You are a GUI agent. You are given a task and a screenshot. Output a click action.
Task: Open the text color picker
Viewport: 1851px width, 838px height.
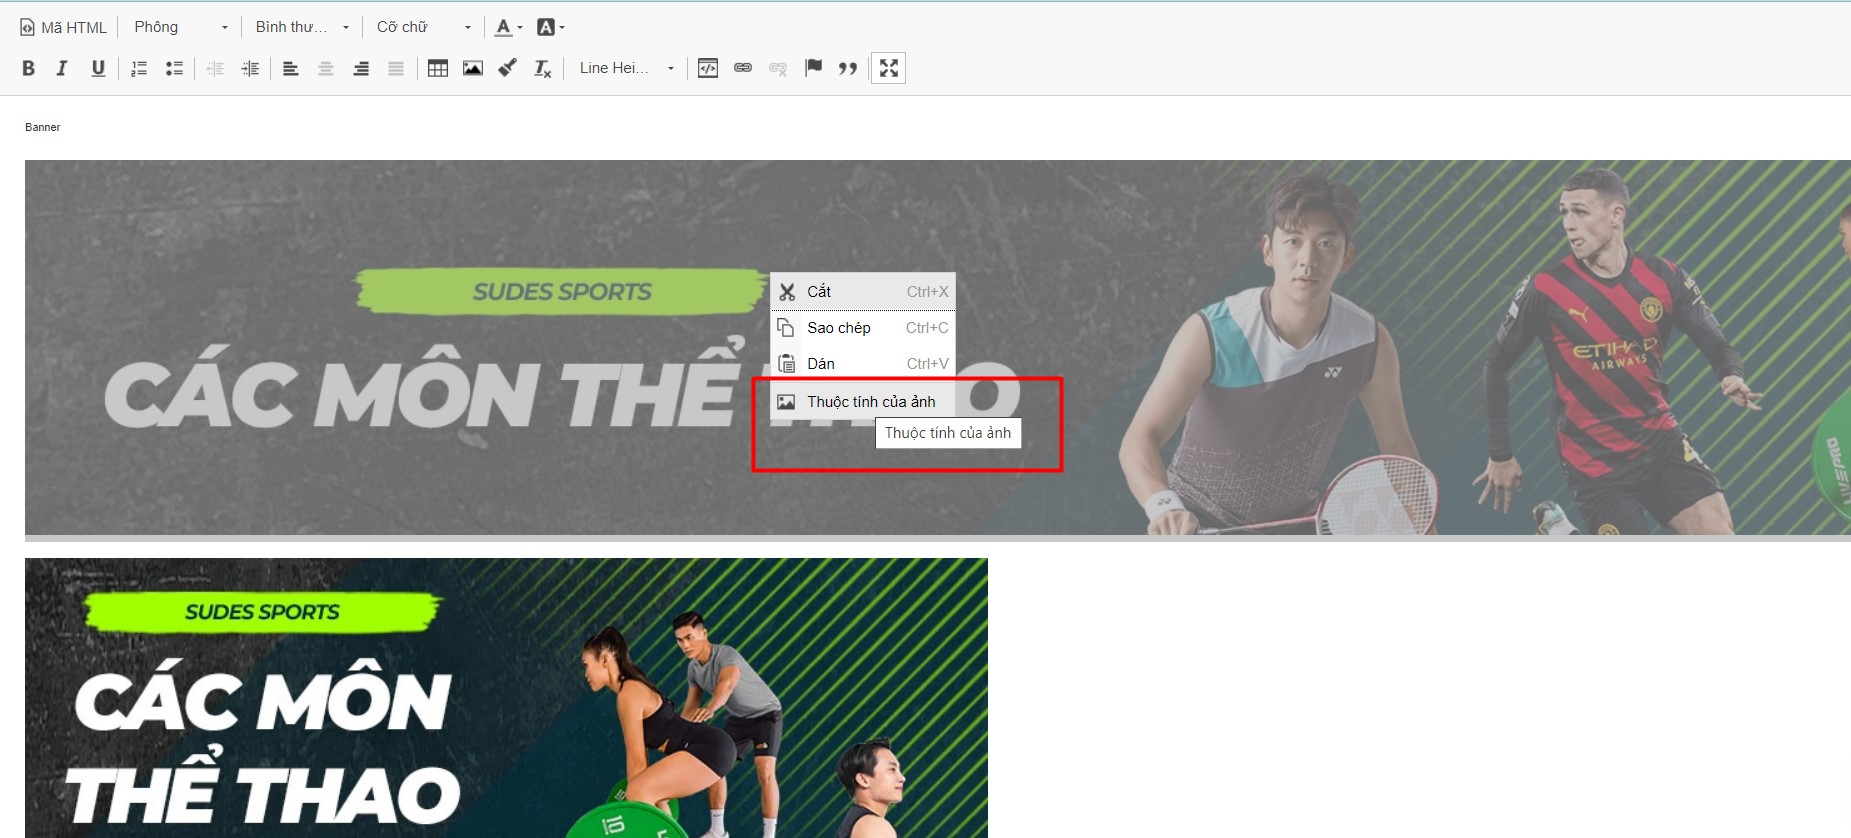pyautogui.click(x=508, y=27)
